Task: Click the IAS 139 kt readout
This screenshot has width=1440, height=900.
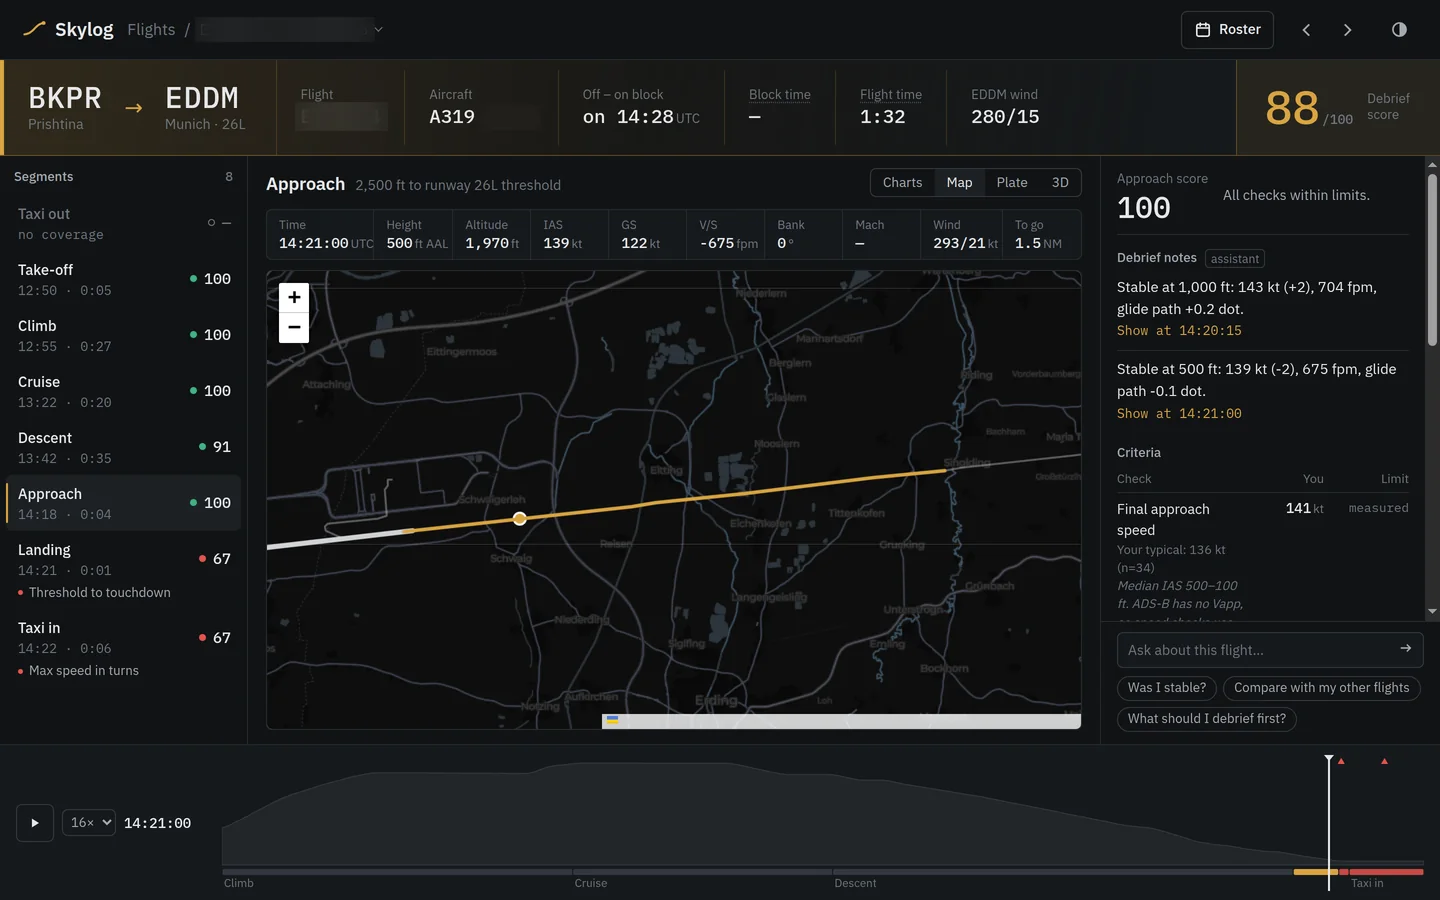Action: 569,235
